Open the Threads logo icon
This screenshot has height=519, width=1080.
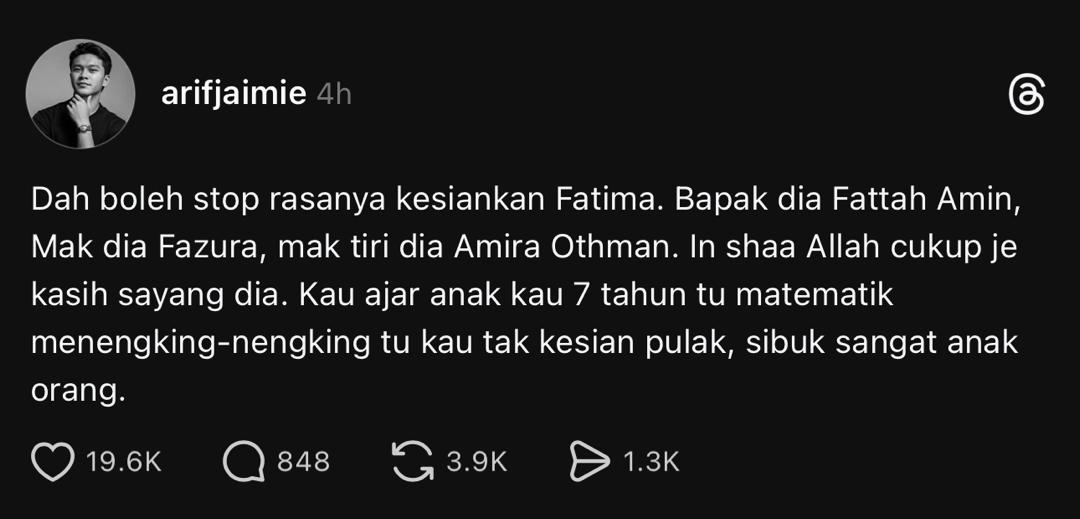[1026, 96]
